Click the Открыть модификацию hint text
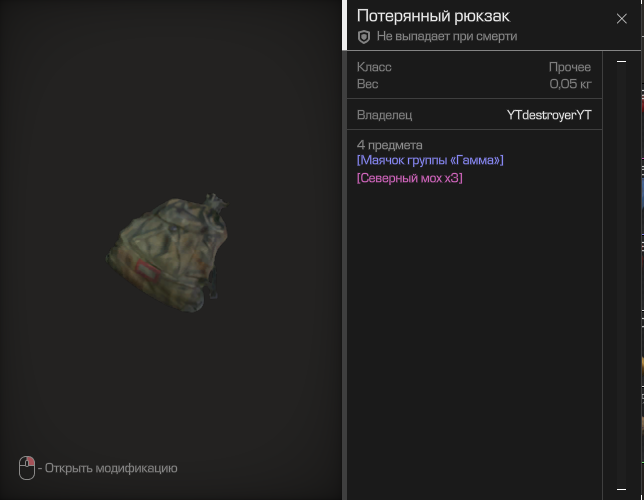Viewport: 644px width, 500px height. 111,468
